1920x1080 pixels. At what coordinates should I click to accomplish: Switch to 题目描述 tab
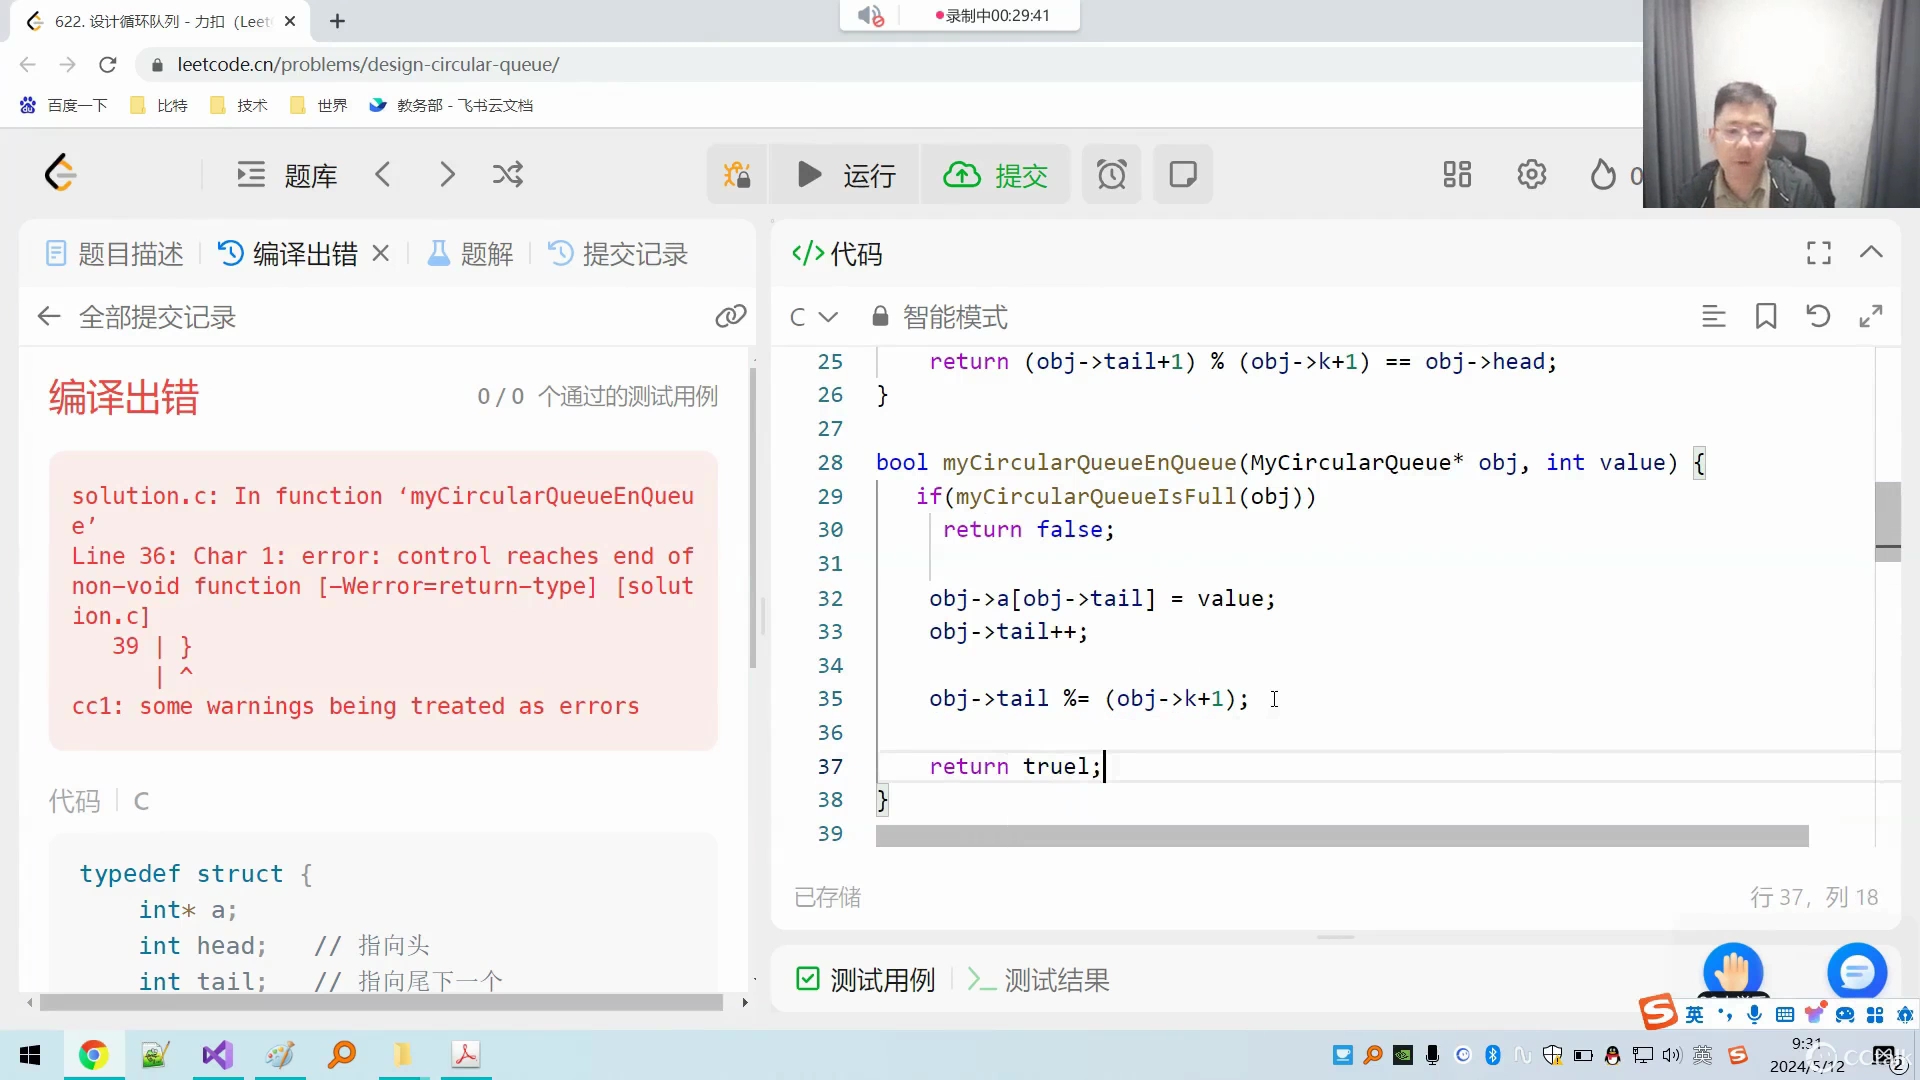(x=115, y=254)
